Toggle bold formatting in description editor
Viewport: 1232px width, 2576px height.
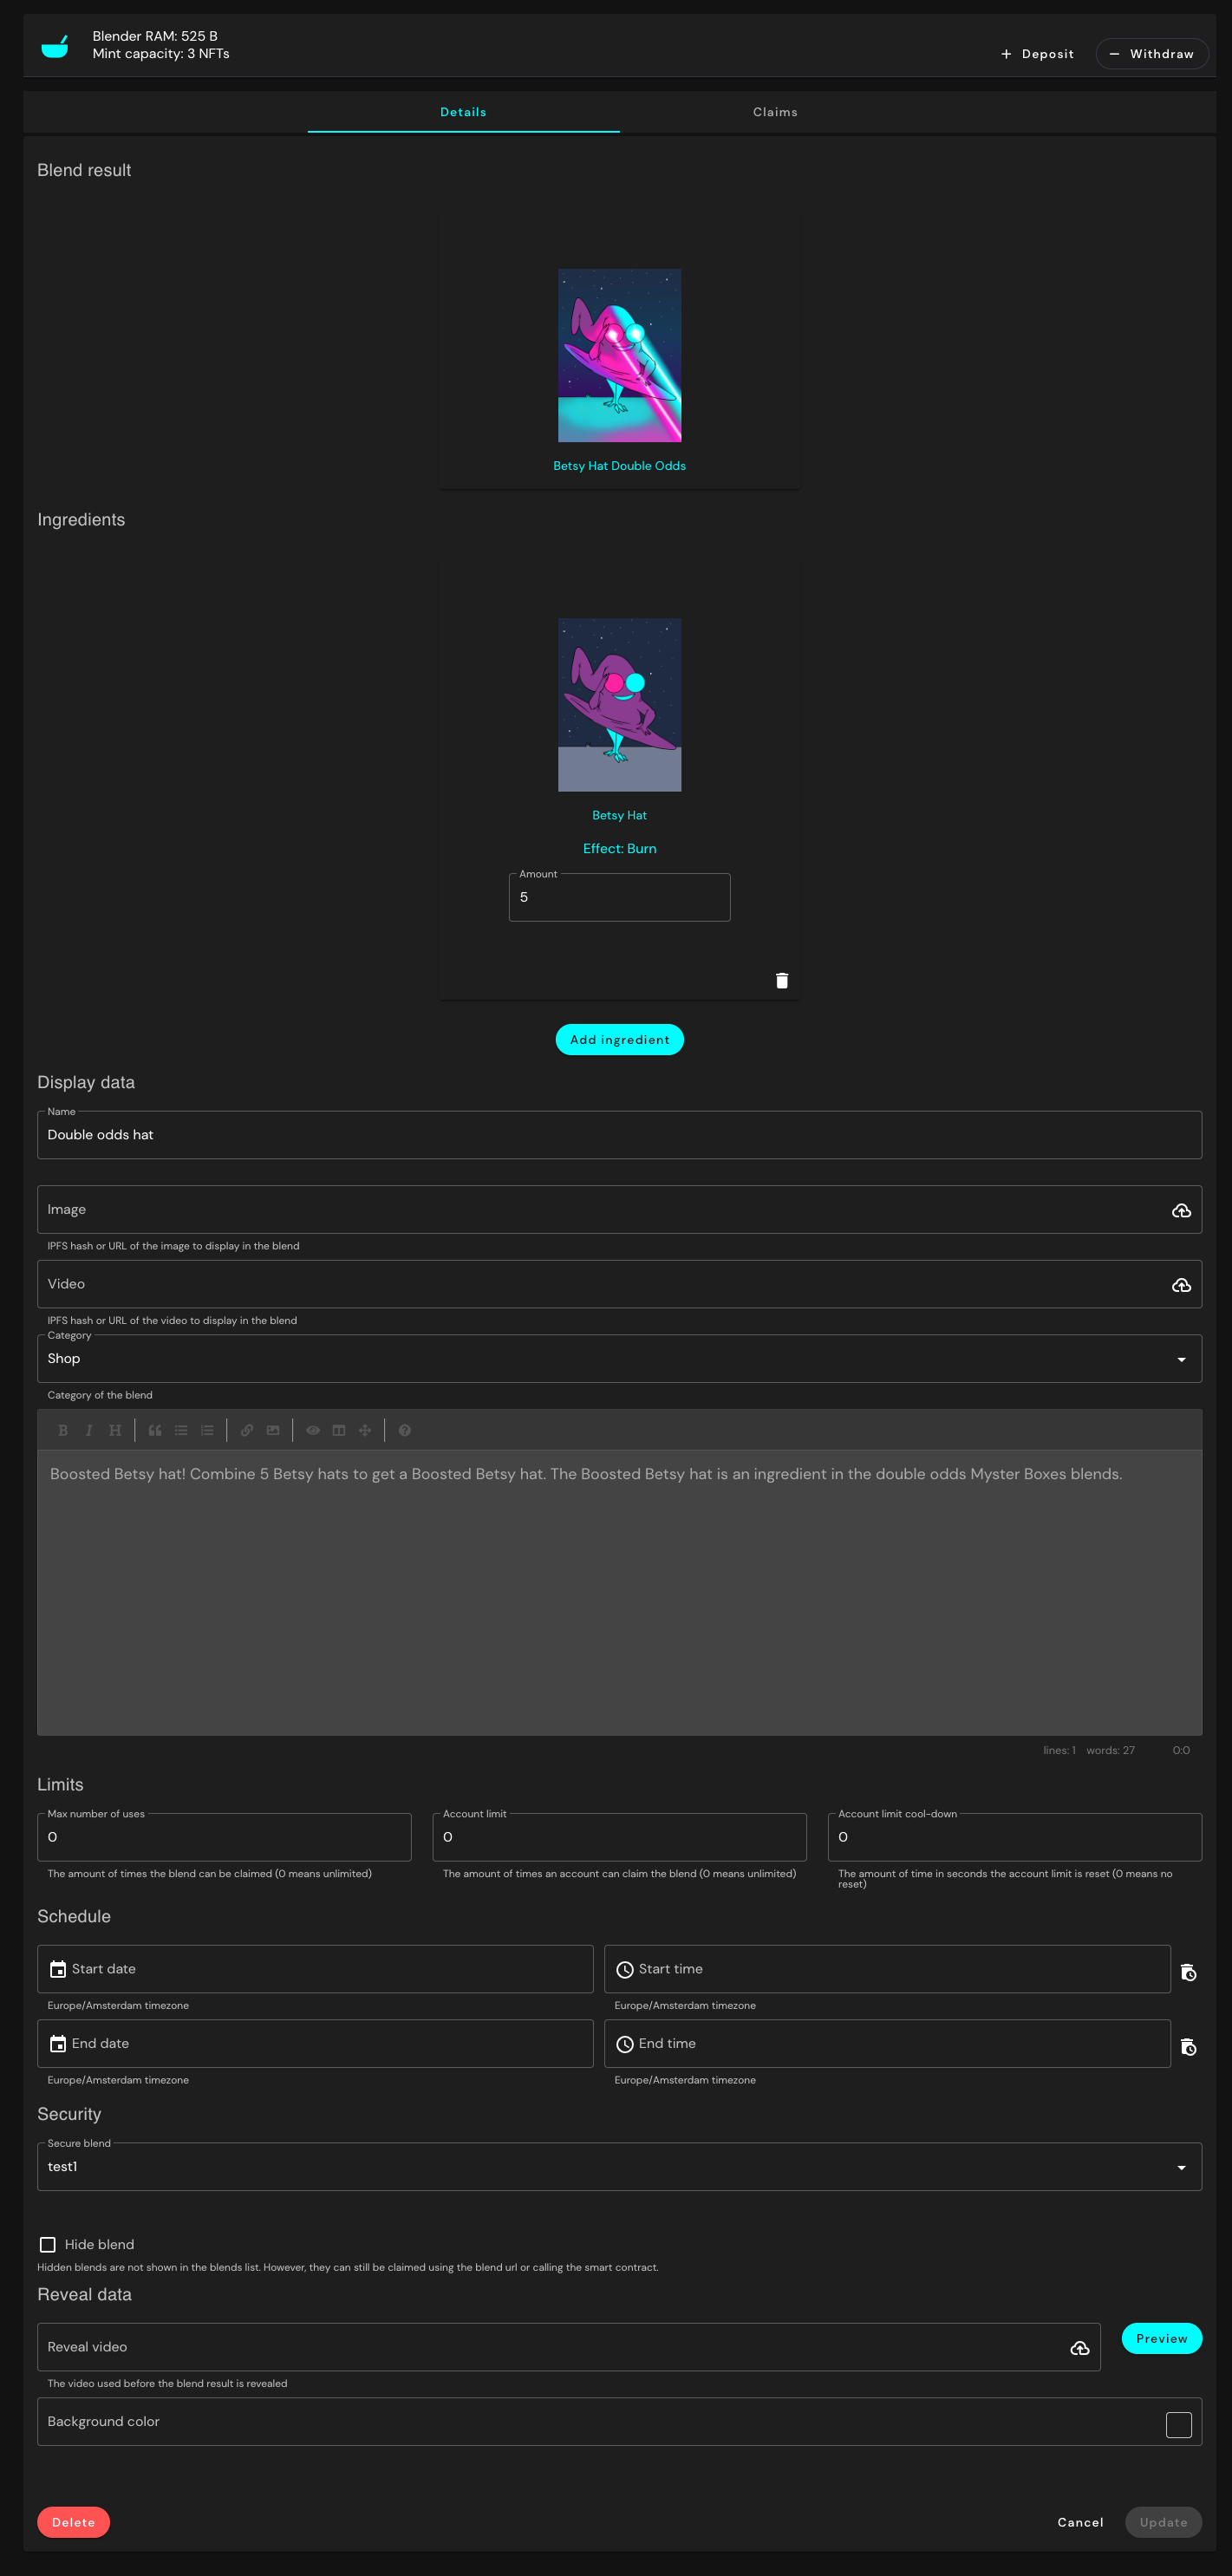click(x=63, y=1430)
